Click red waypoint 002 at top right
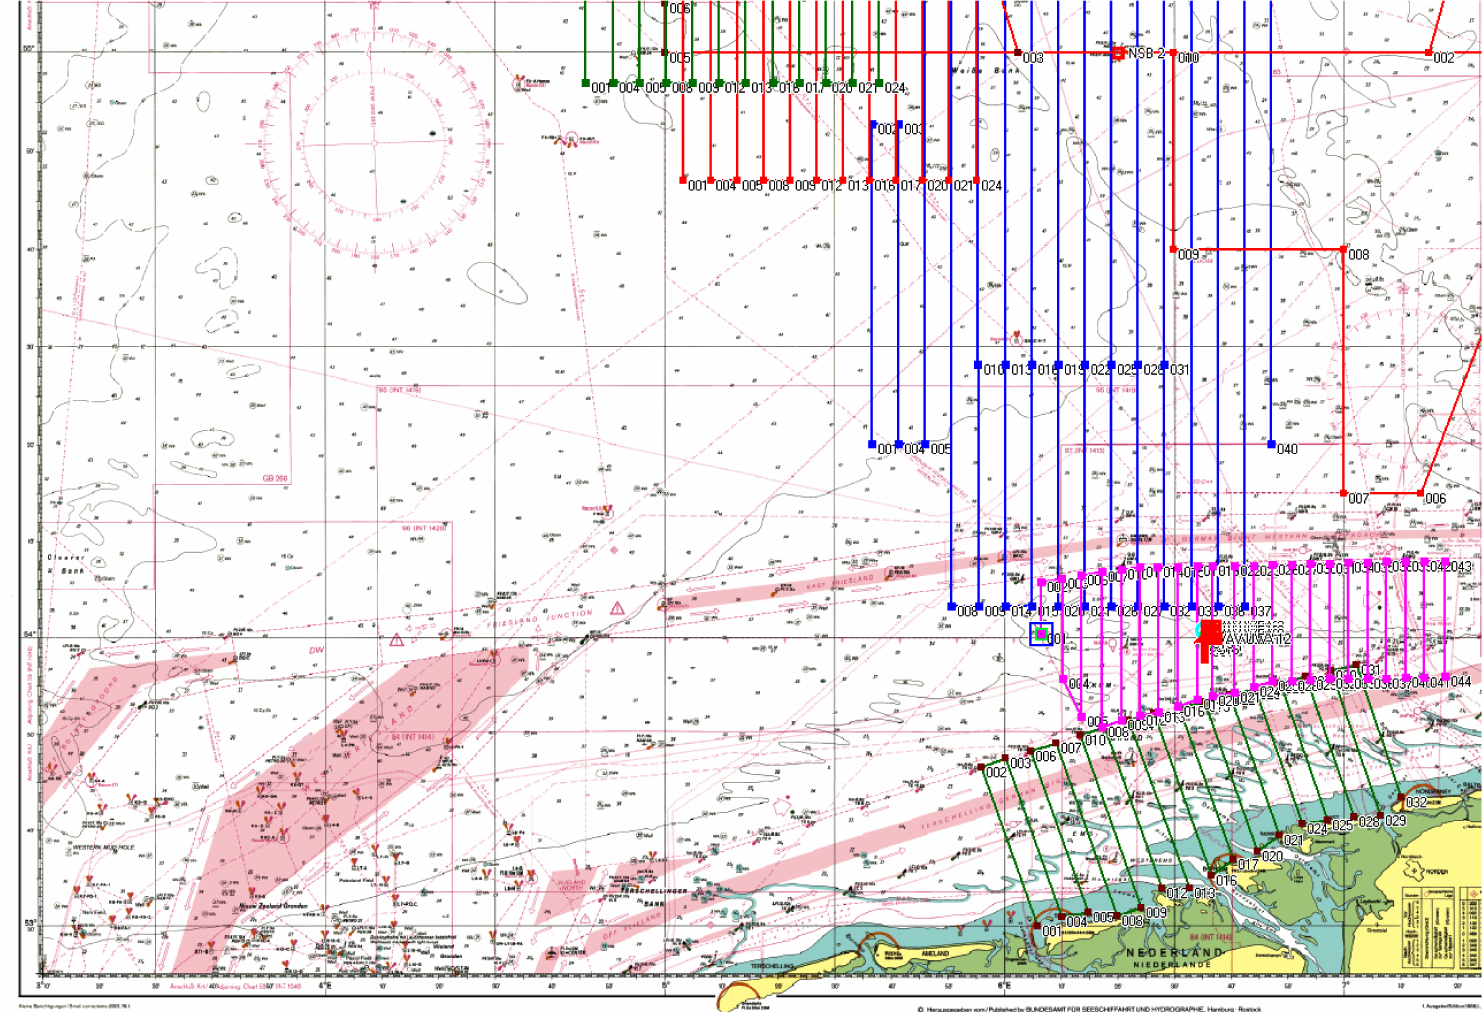 [x=1429, y=53]
